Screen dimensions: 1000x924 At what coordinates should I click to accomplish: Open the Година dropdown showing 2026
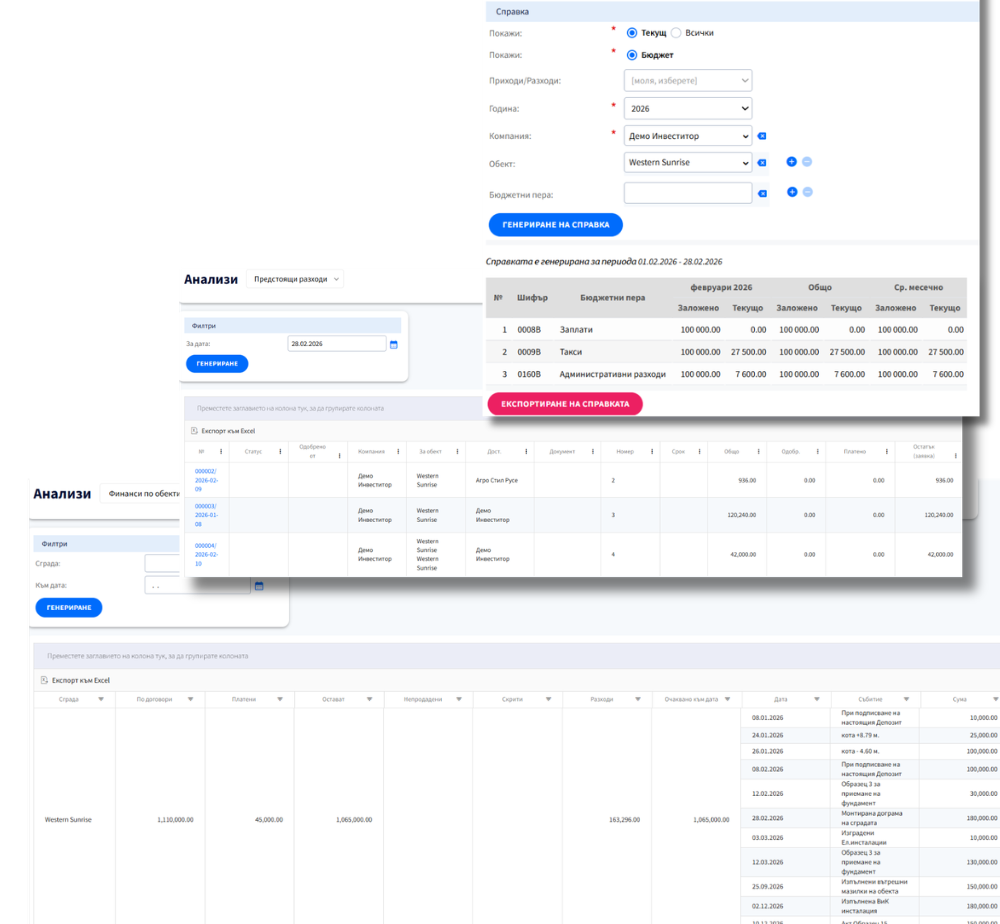point(688,108)
